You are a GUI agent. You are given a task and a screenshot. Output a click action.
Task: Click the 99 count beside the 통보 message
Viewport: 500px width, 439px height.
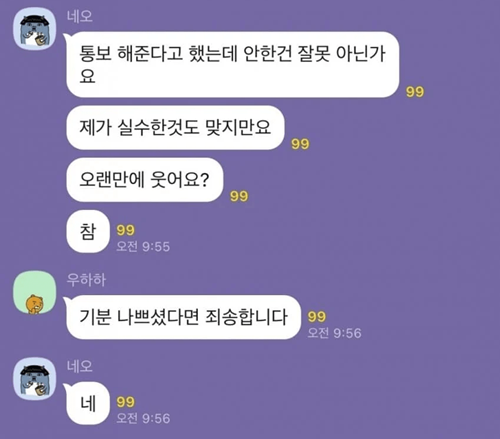[415, 92]
